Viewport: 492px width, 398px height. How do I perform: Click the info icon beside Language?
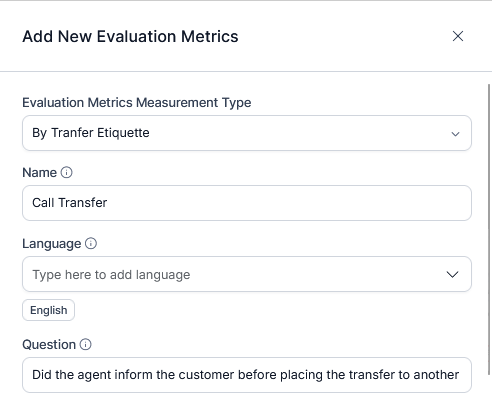[x=91, y=243]
